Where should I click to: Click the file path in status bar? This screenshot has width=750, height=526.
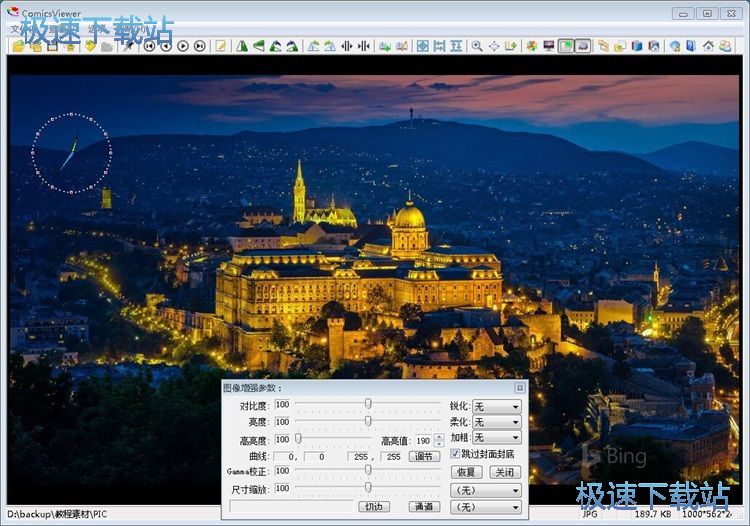tap(57, 514)
